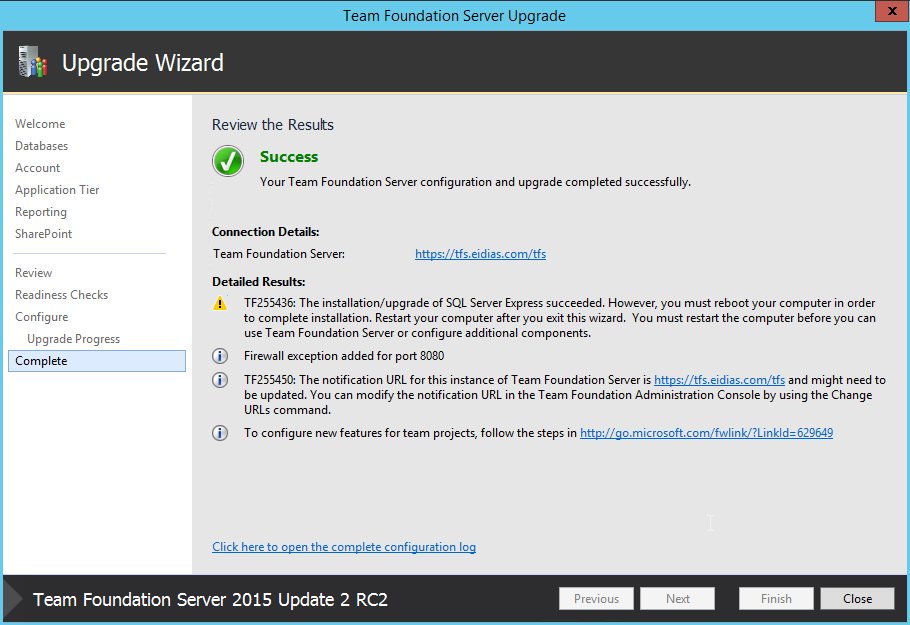
Task: Click the info icon next to Firewall exception
Action: click(220, 356)
